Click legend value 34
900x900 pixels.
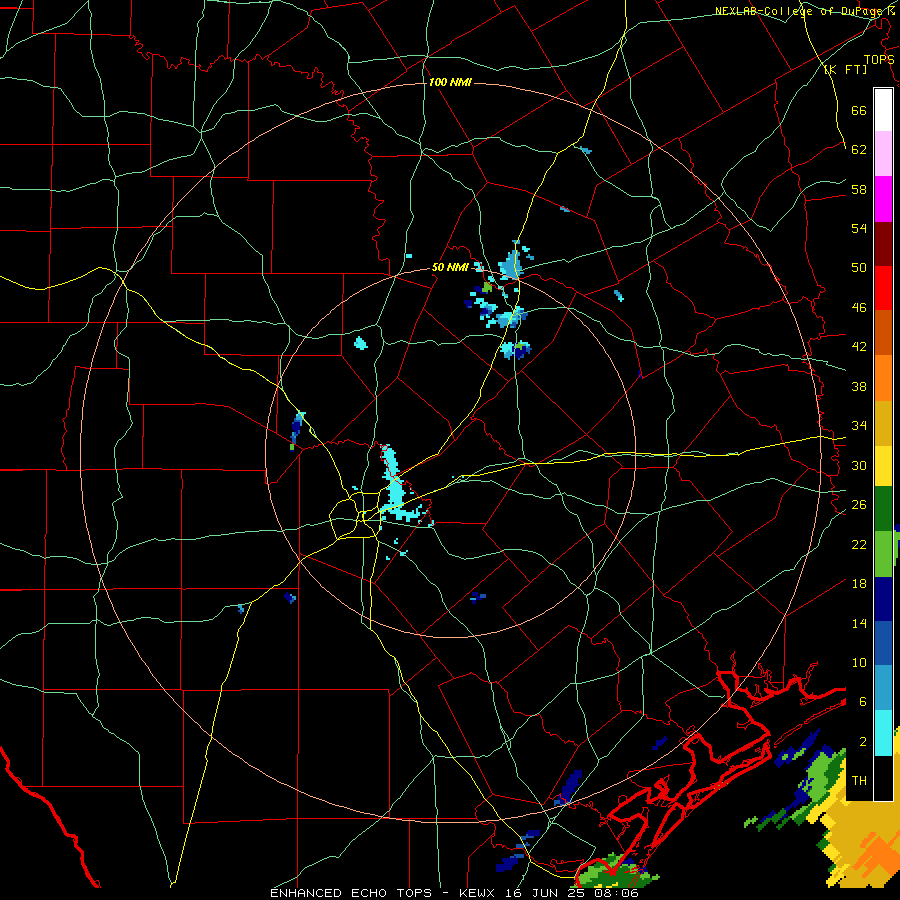click(859, 425)
